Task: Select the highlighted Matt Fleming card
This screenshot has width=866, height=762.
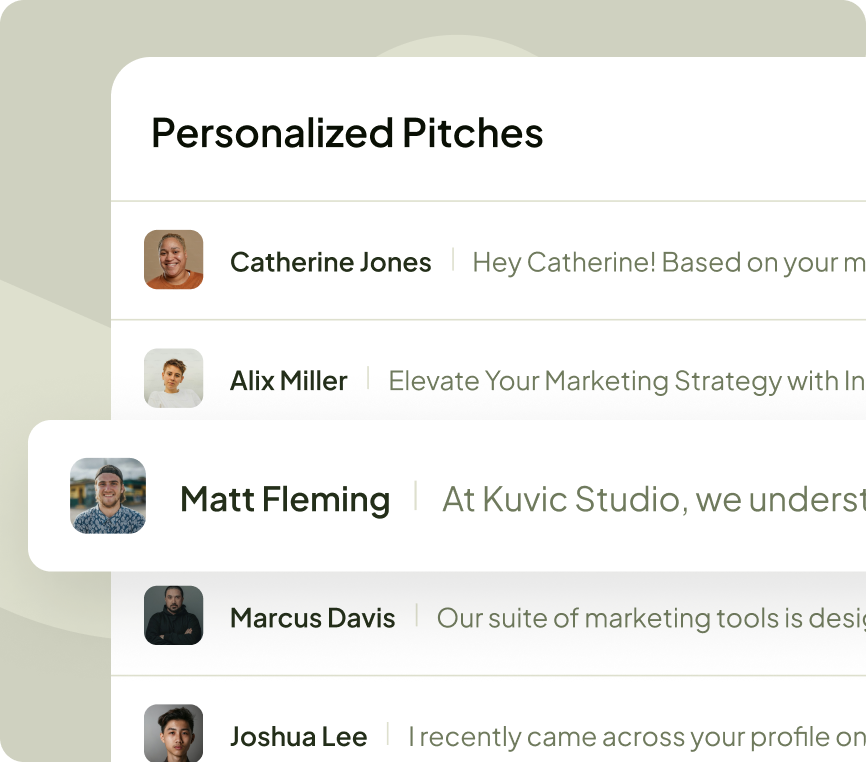Action: [x=447, y=496]
